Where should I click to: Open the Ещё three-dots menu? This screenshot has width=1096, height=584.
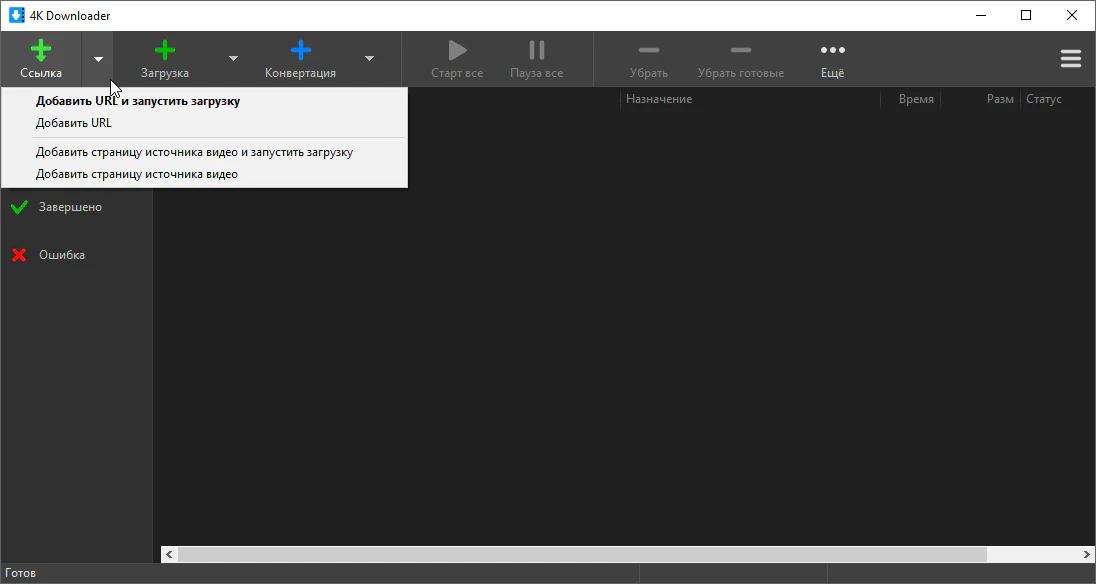coord(832,51)
